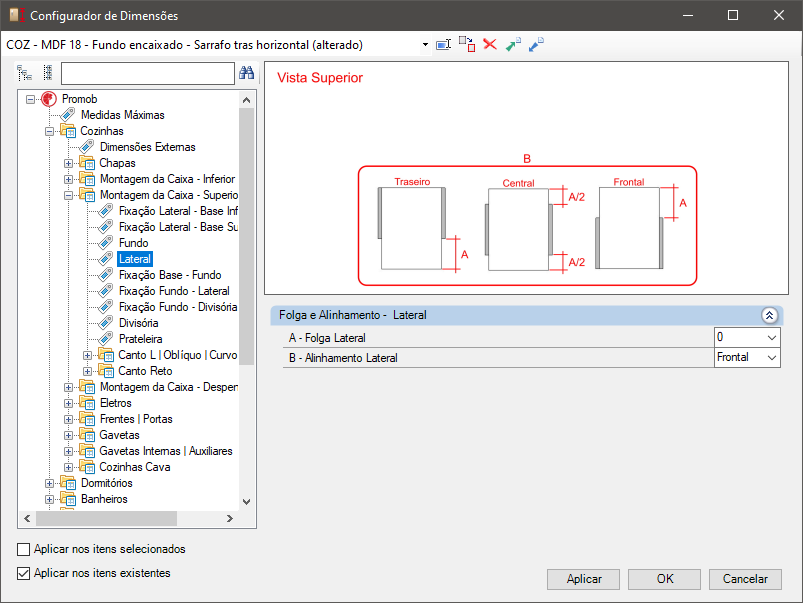The image size is (803, 603).
Task: Click the Gavetas folder icon
Action: pyautogui.click(x=87, y=434)
